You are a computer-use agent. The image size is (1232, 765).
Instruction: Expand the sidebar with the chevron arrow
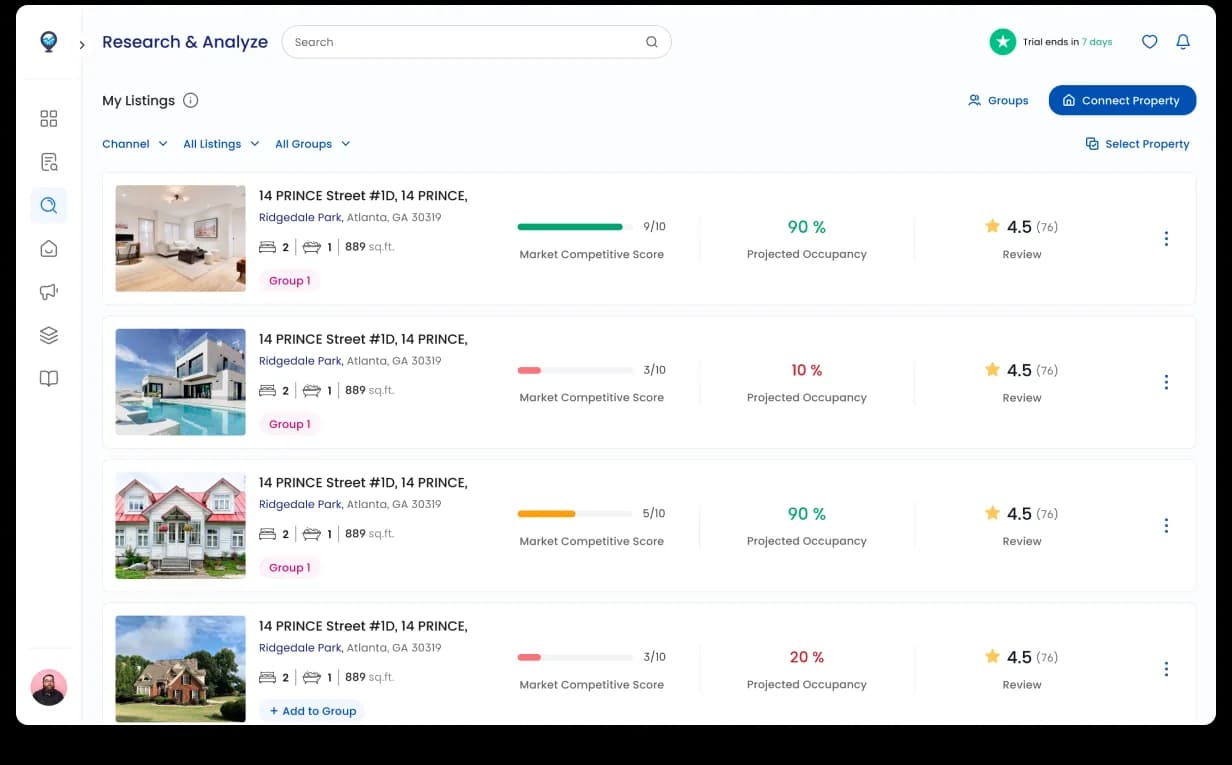pos(81,45)
